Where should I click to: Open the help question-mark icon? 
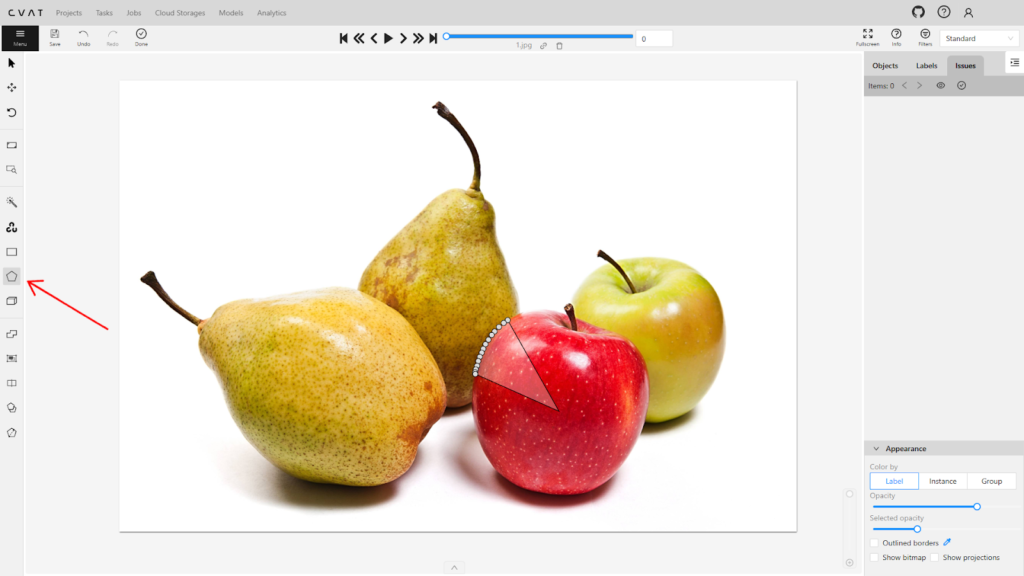(944, 12)
